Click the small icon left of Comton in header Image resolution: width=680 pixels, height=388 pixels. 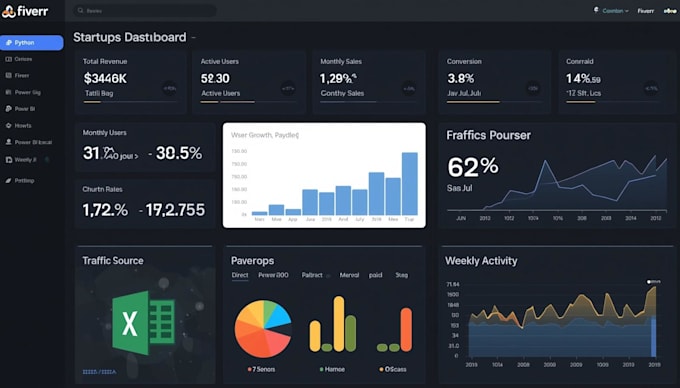pyautogui.click(x=596, y=10)
